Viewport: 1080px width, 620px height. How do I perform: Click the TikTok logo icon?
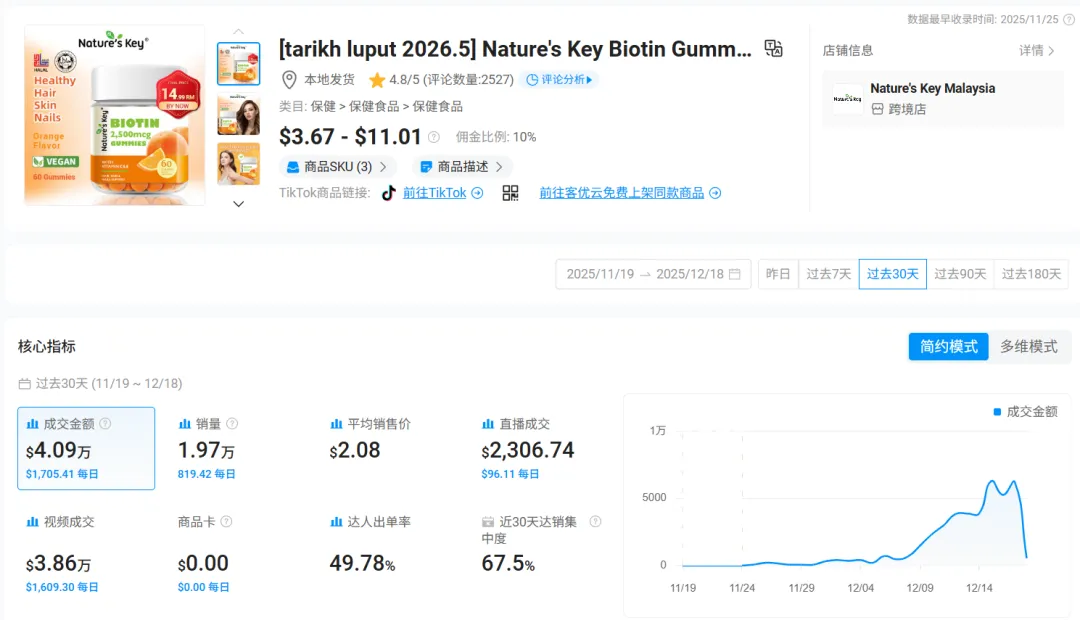(389, 193)
